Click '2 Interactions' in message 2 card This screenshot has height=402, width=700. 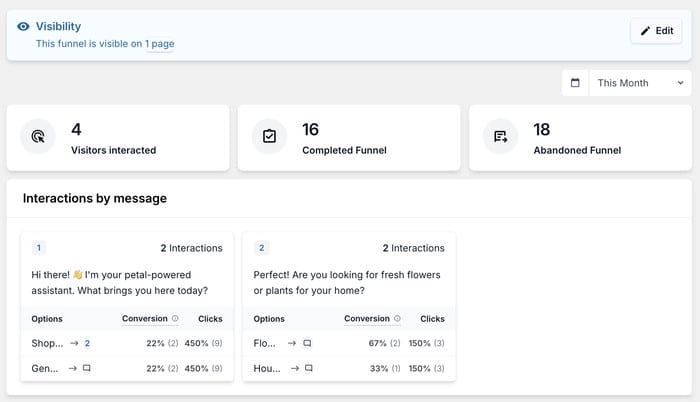click(413, 248)
